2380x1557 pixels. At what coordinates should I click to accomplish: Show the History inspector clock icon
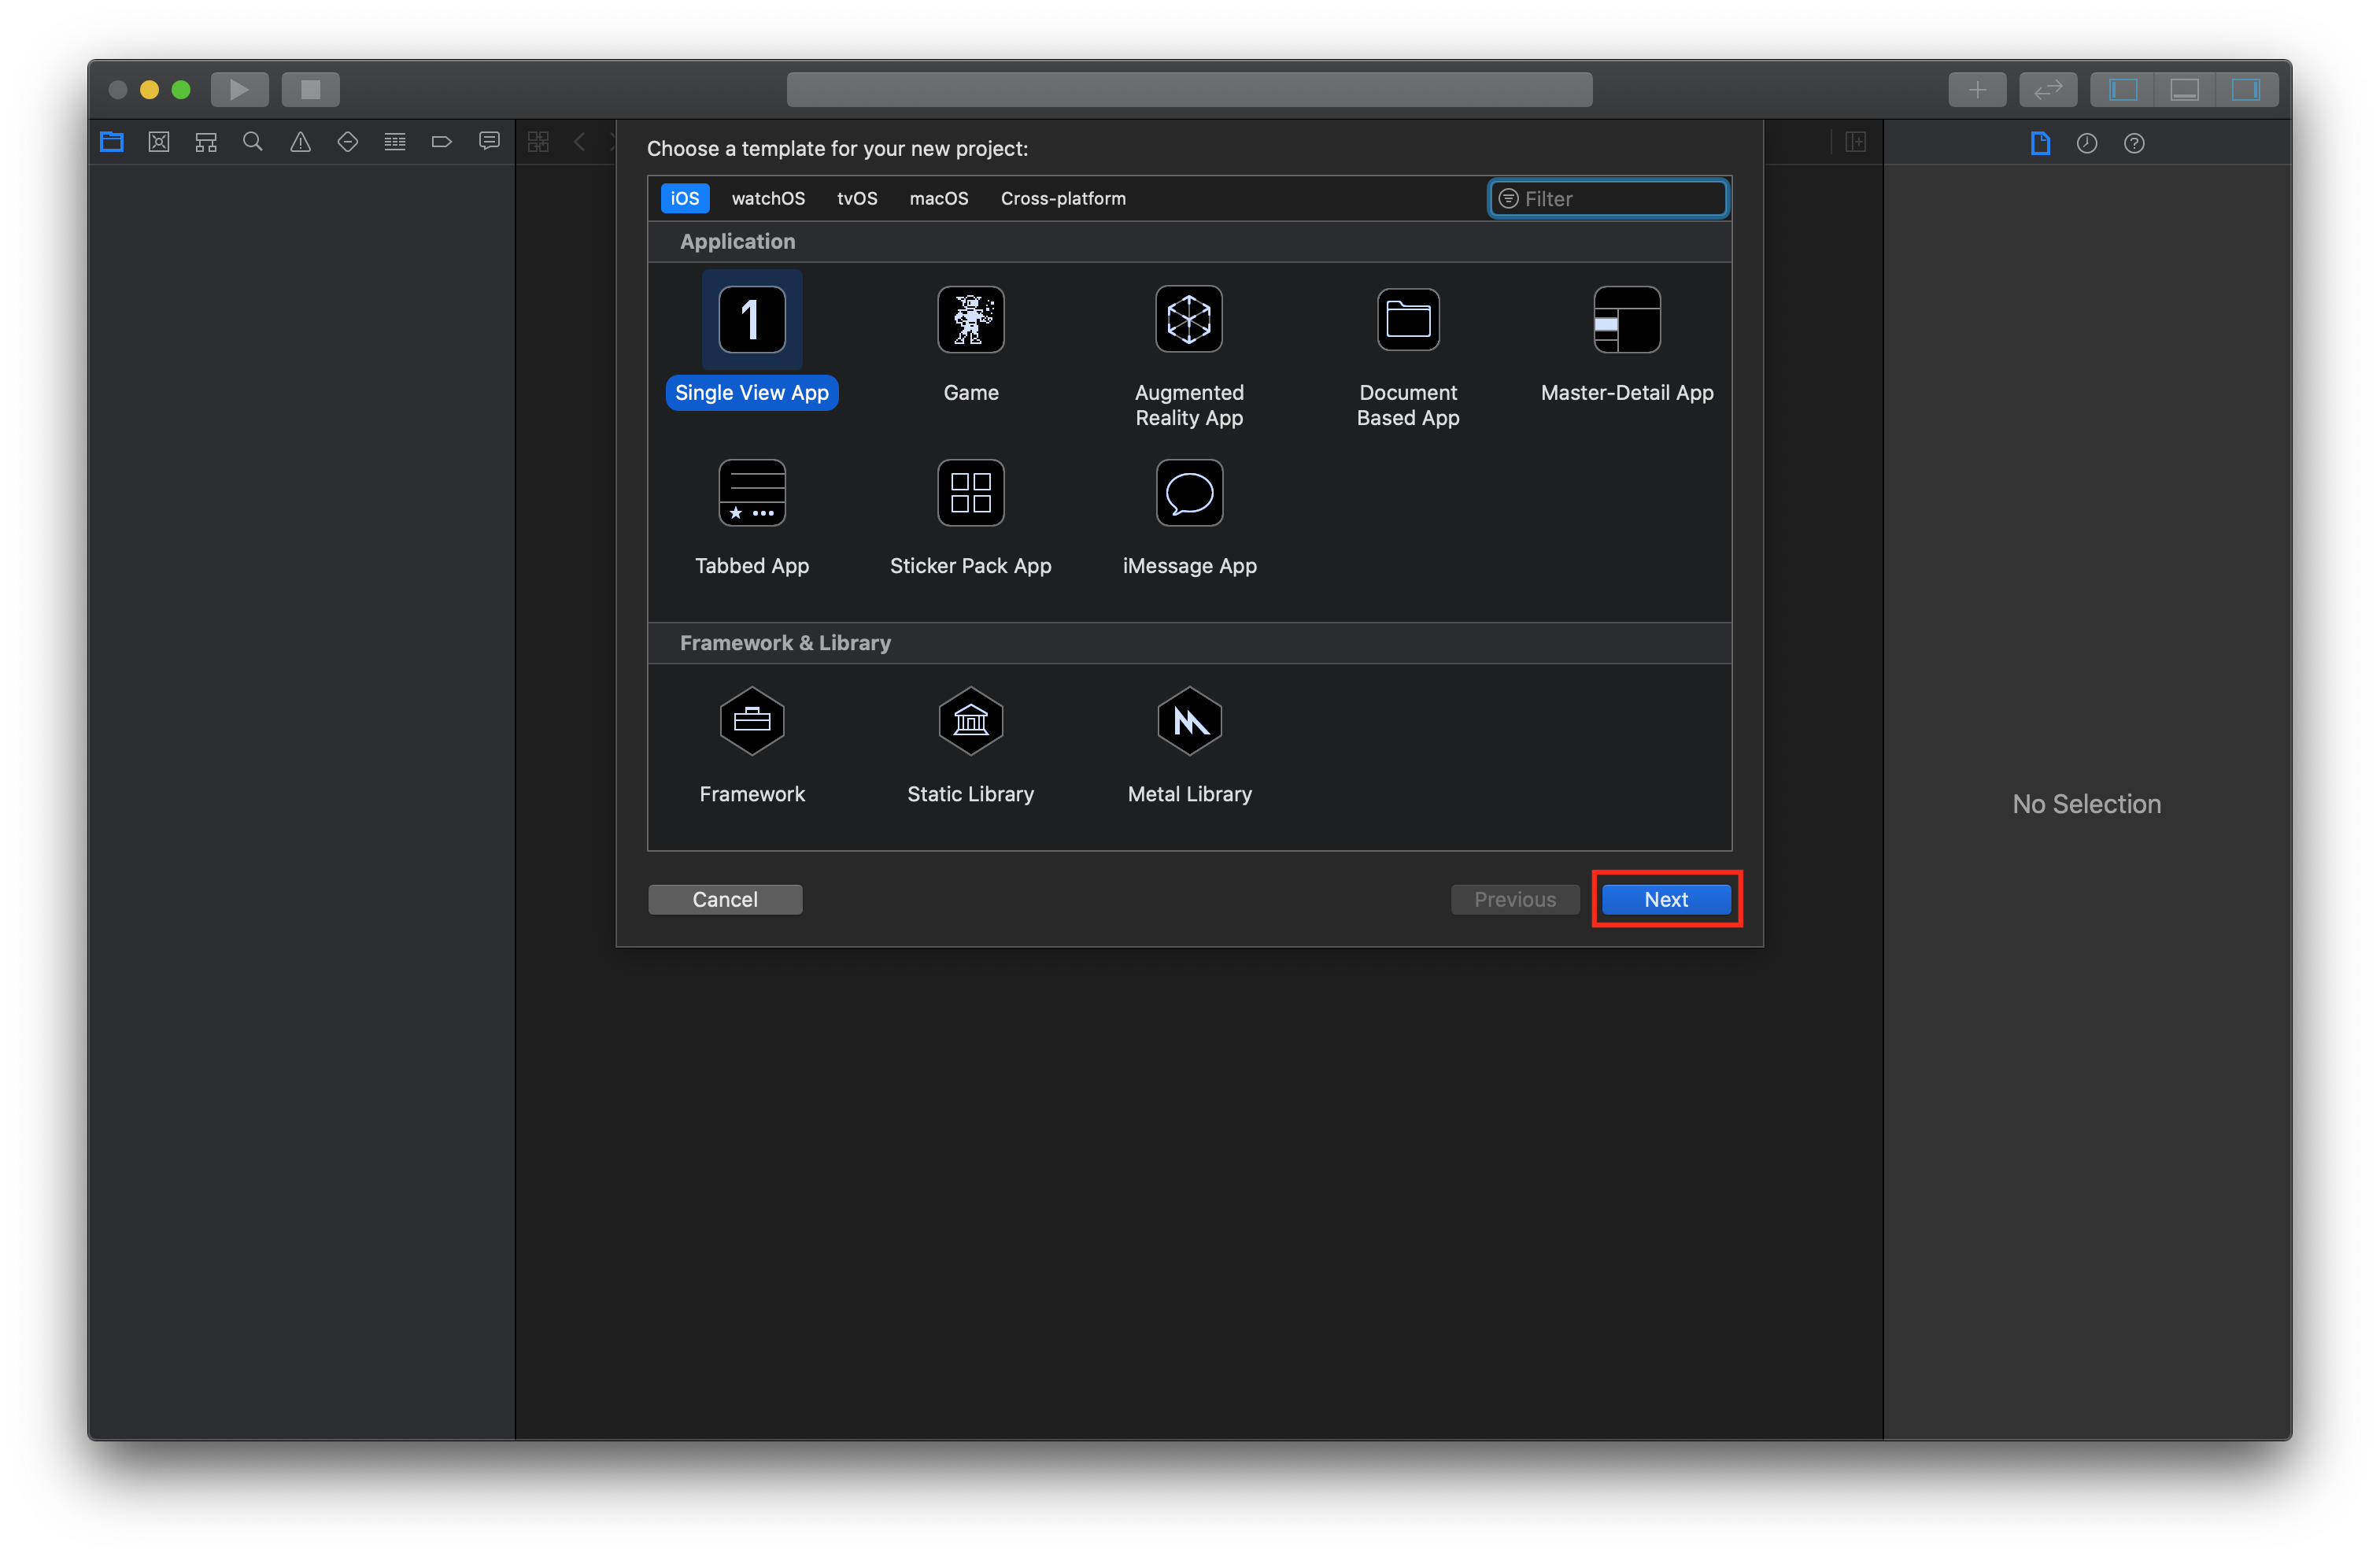pyautogui.click(x=2087, y=143)
